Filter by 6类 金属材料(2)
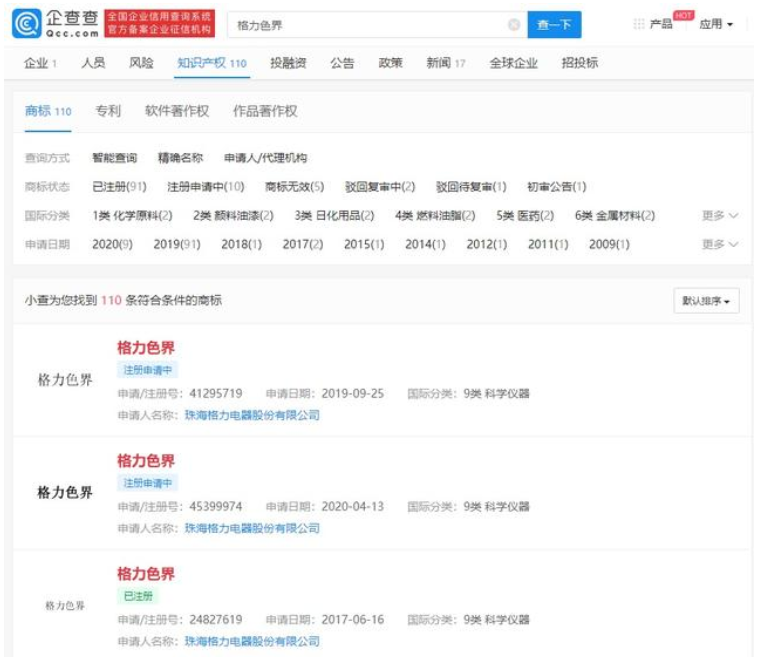767x657 pixels. (x=614, y=215)
